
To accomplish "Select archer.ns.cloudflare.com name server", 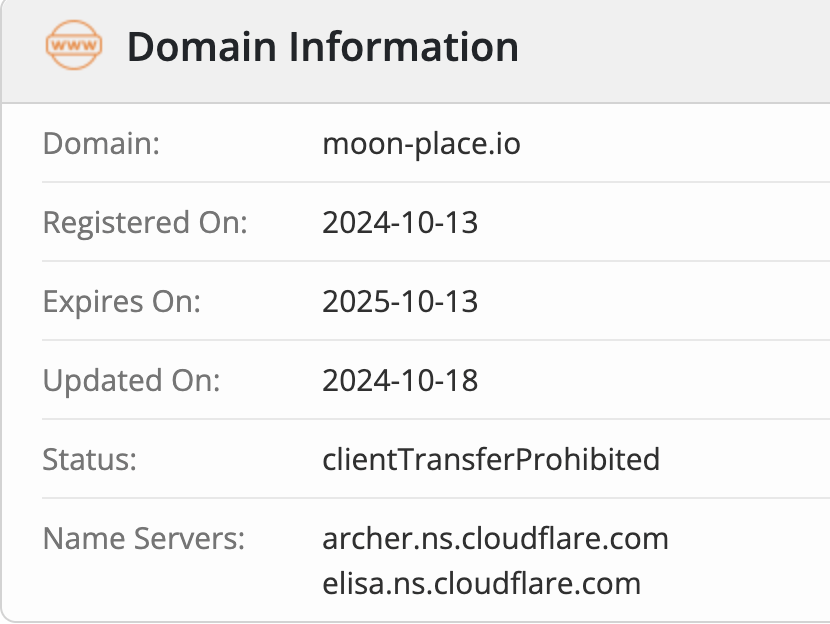I will (495, 538).
